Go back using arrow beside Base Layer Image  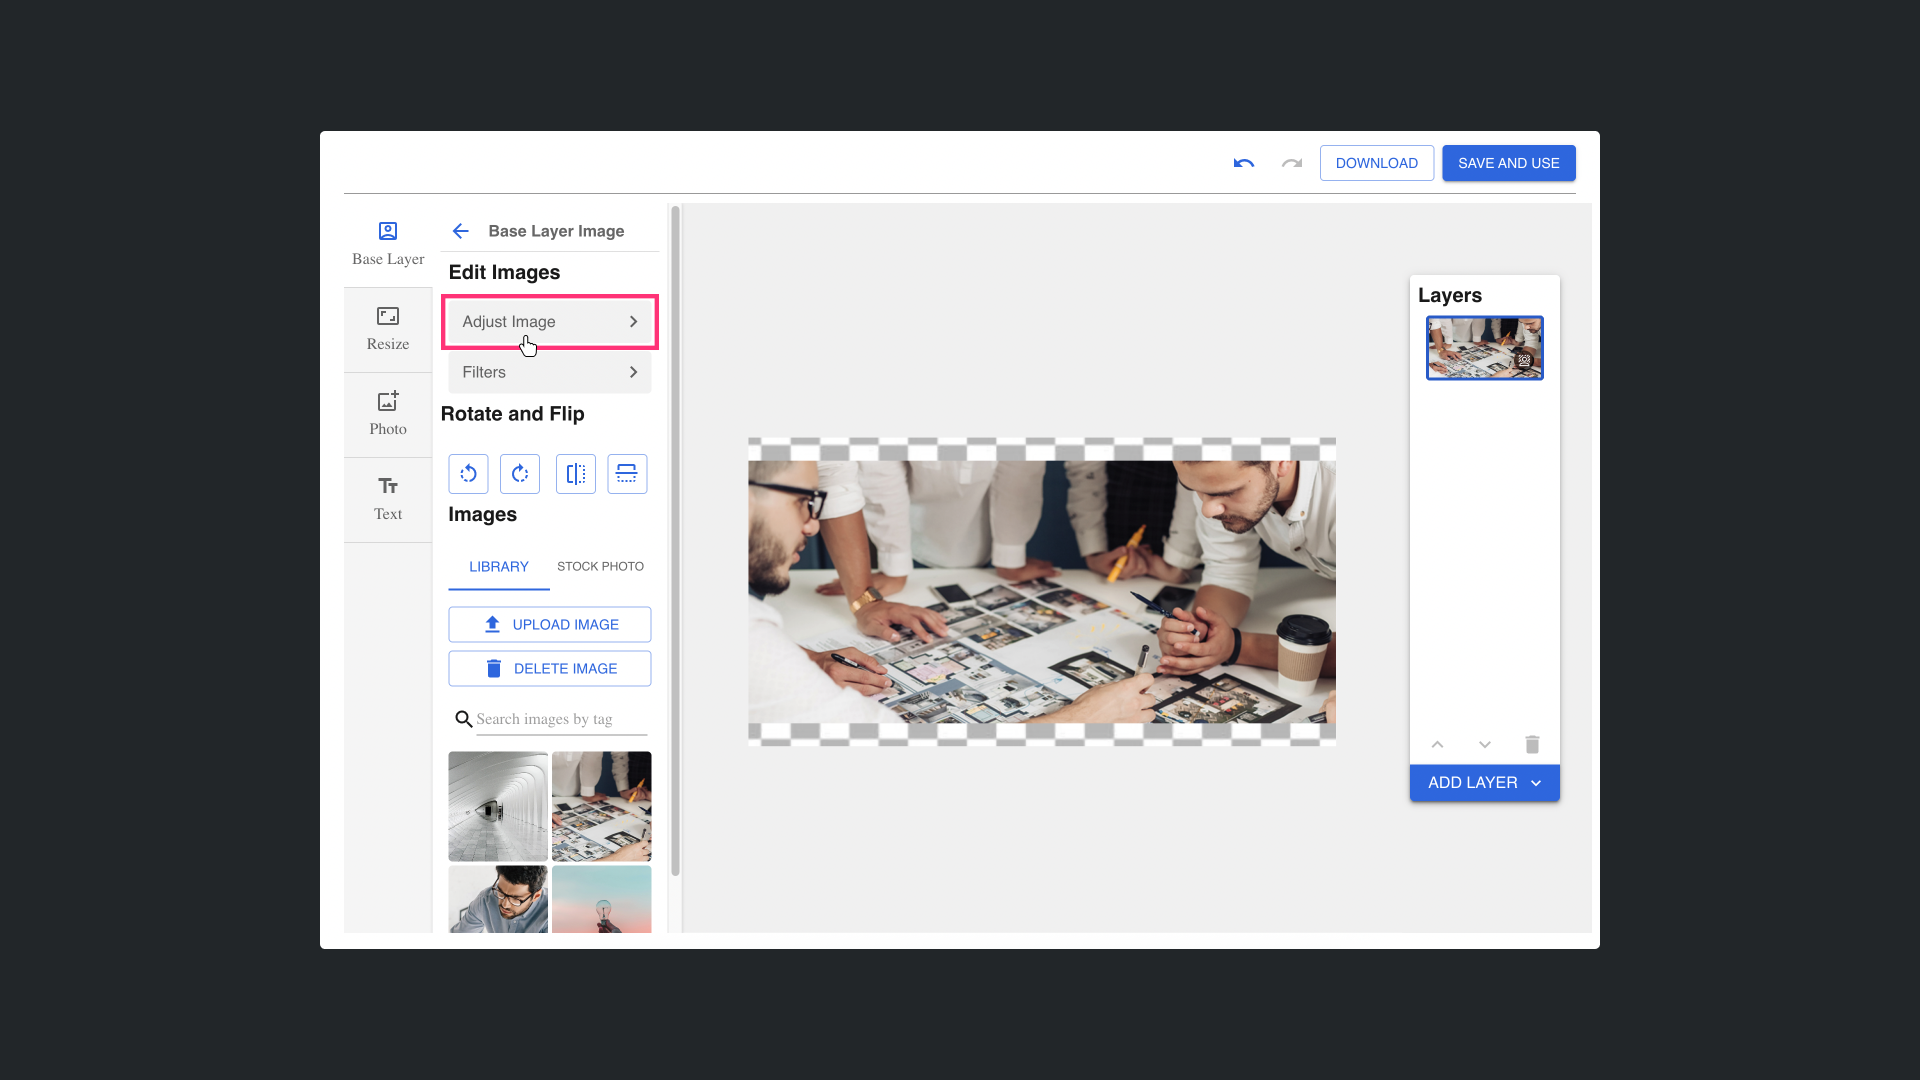pos(460,231)
